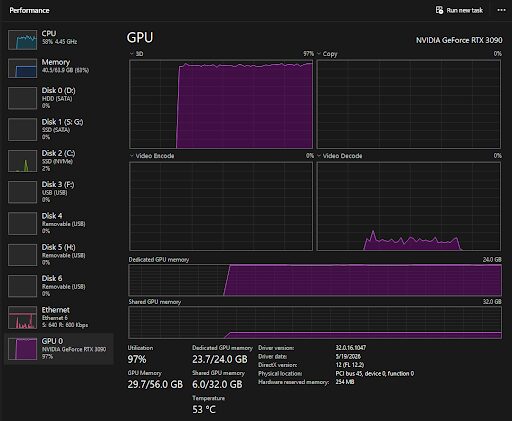Image resolution: width=512 pixels, height=421 pixels.
Task: Click the 23.7/24.0 GB dedicated memory value
Action: pos(220,359)
